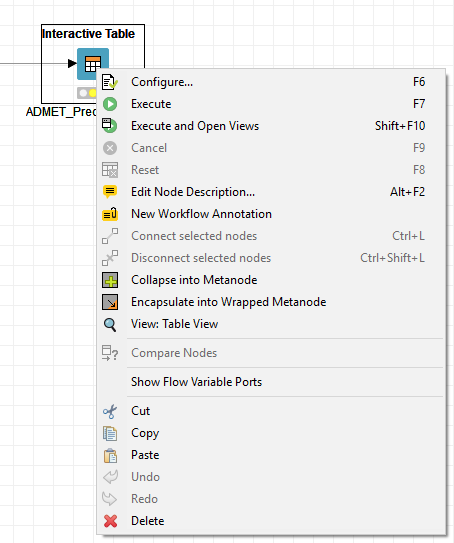Click the magnifier View Table View icon
The height and width of the screenshot is (543, 454).
click(110, 324)
